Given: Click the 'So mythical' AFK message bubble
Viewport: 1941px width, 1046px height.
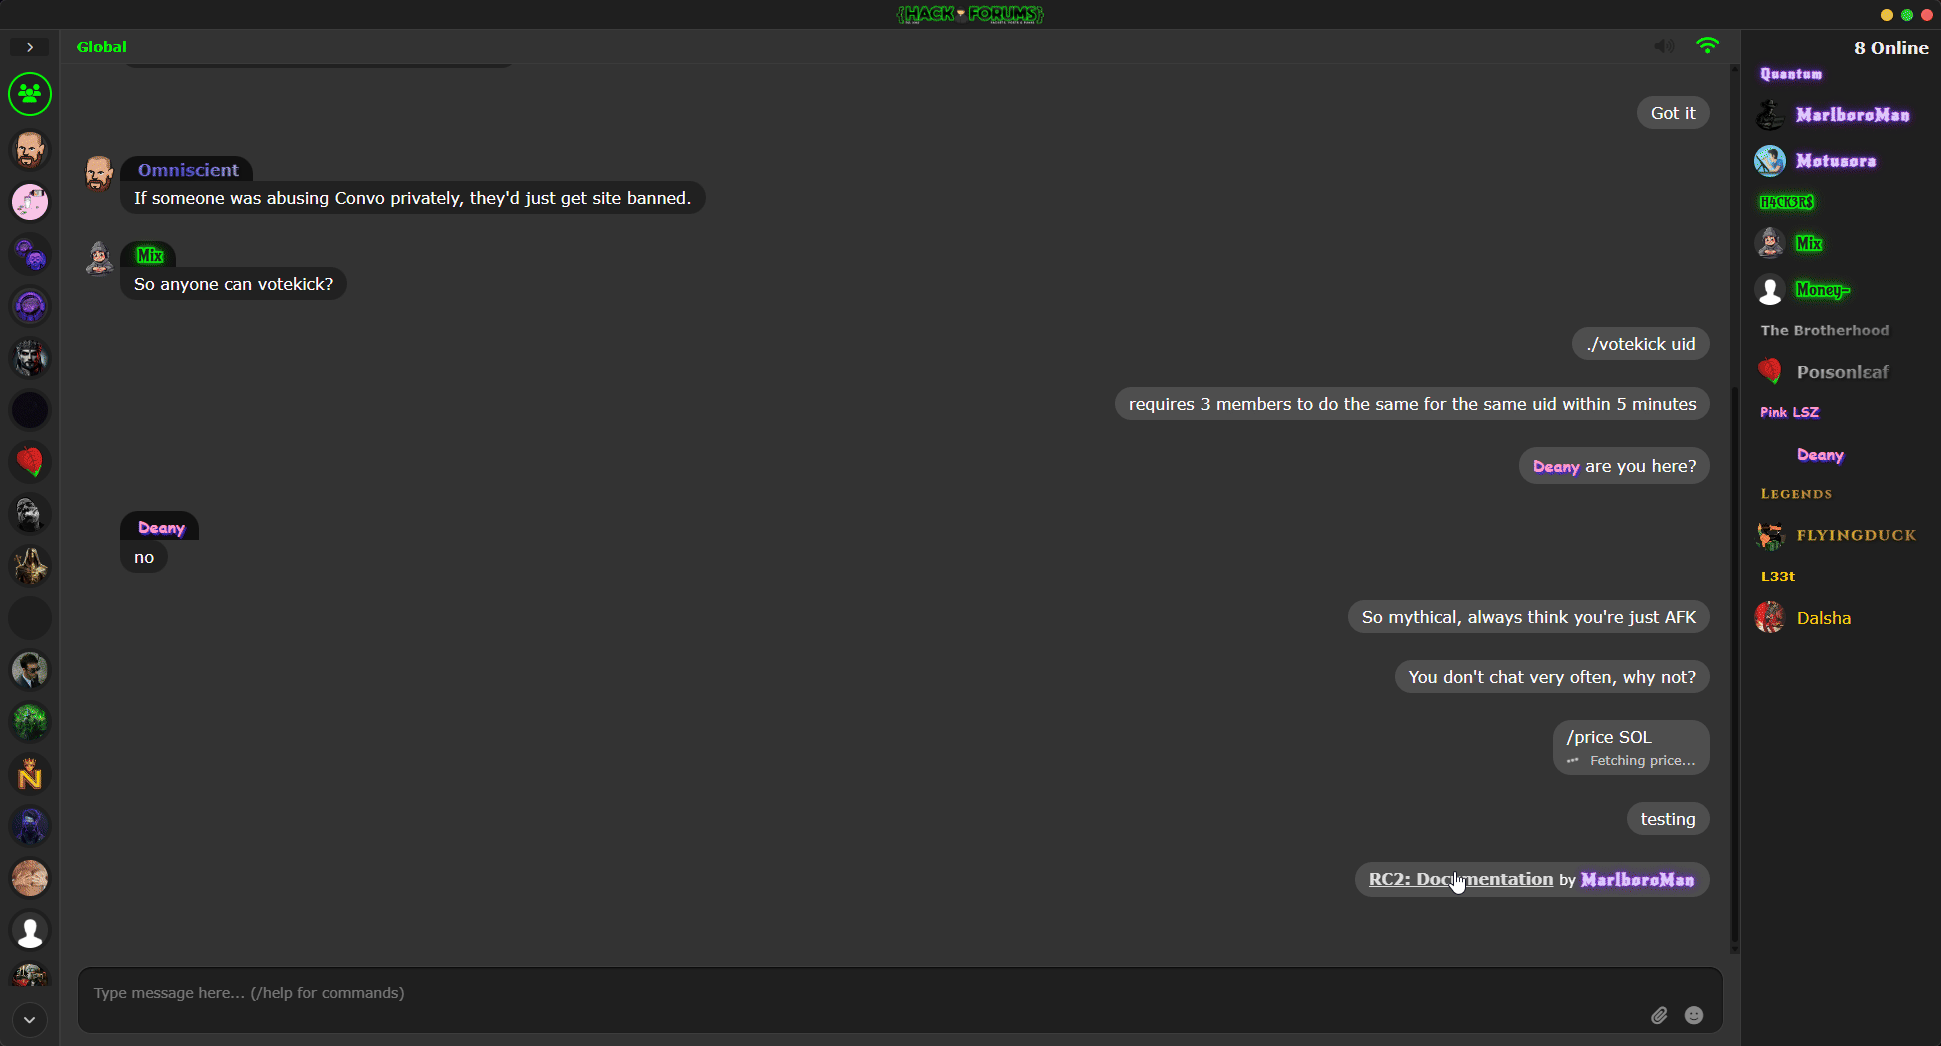Looking at the screenshot, I should 1529,617.
